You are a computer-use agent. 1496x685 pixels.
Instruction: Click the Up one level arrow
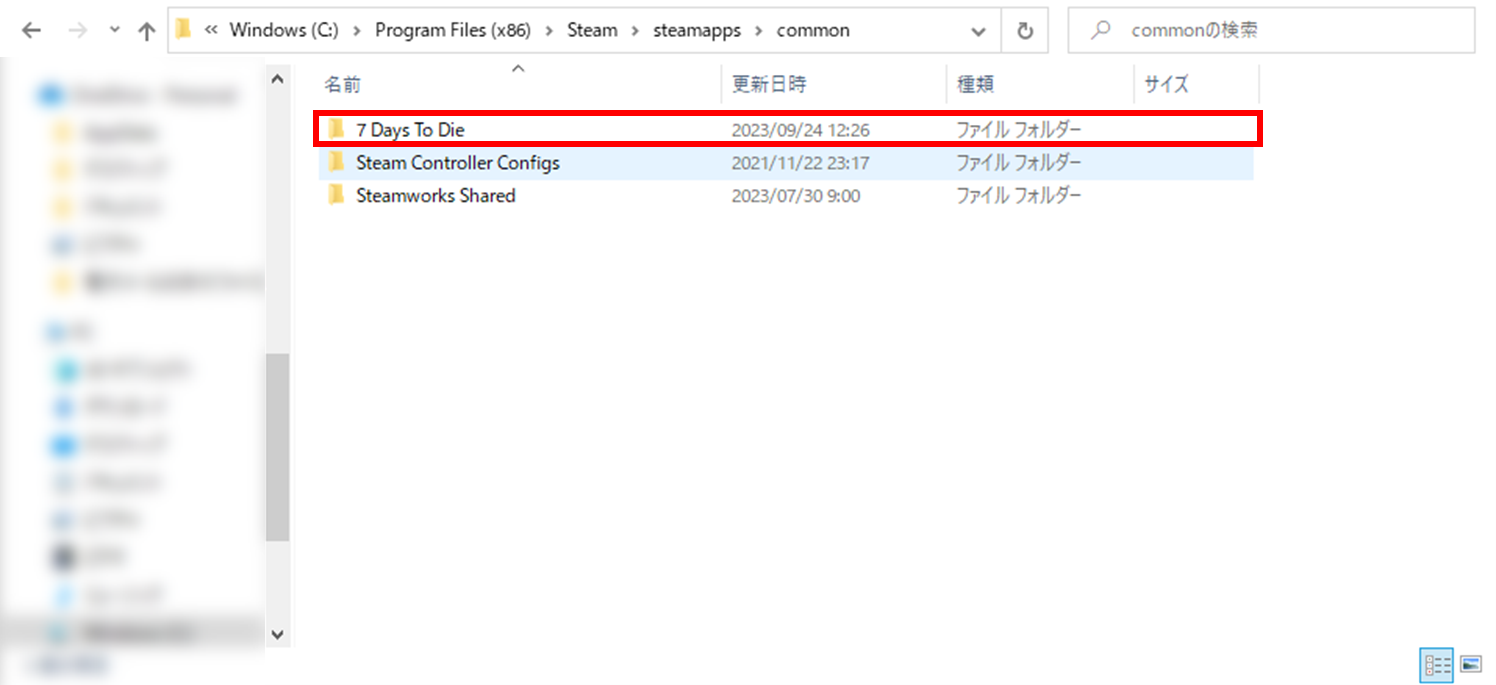(147, 31)
